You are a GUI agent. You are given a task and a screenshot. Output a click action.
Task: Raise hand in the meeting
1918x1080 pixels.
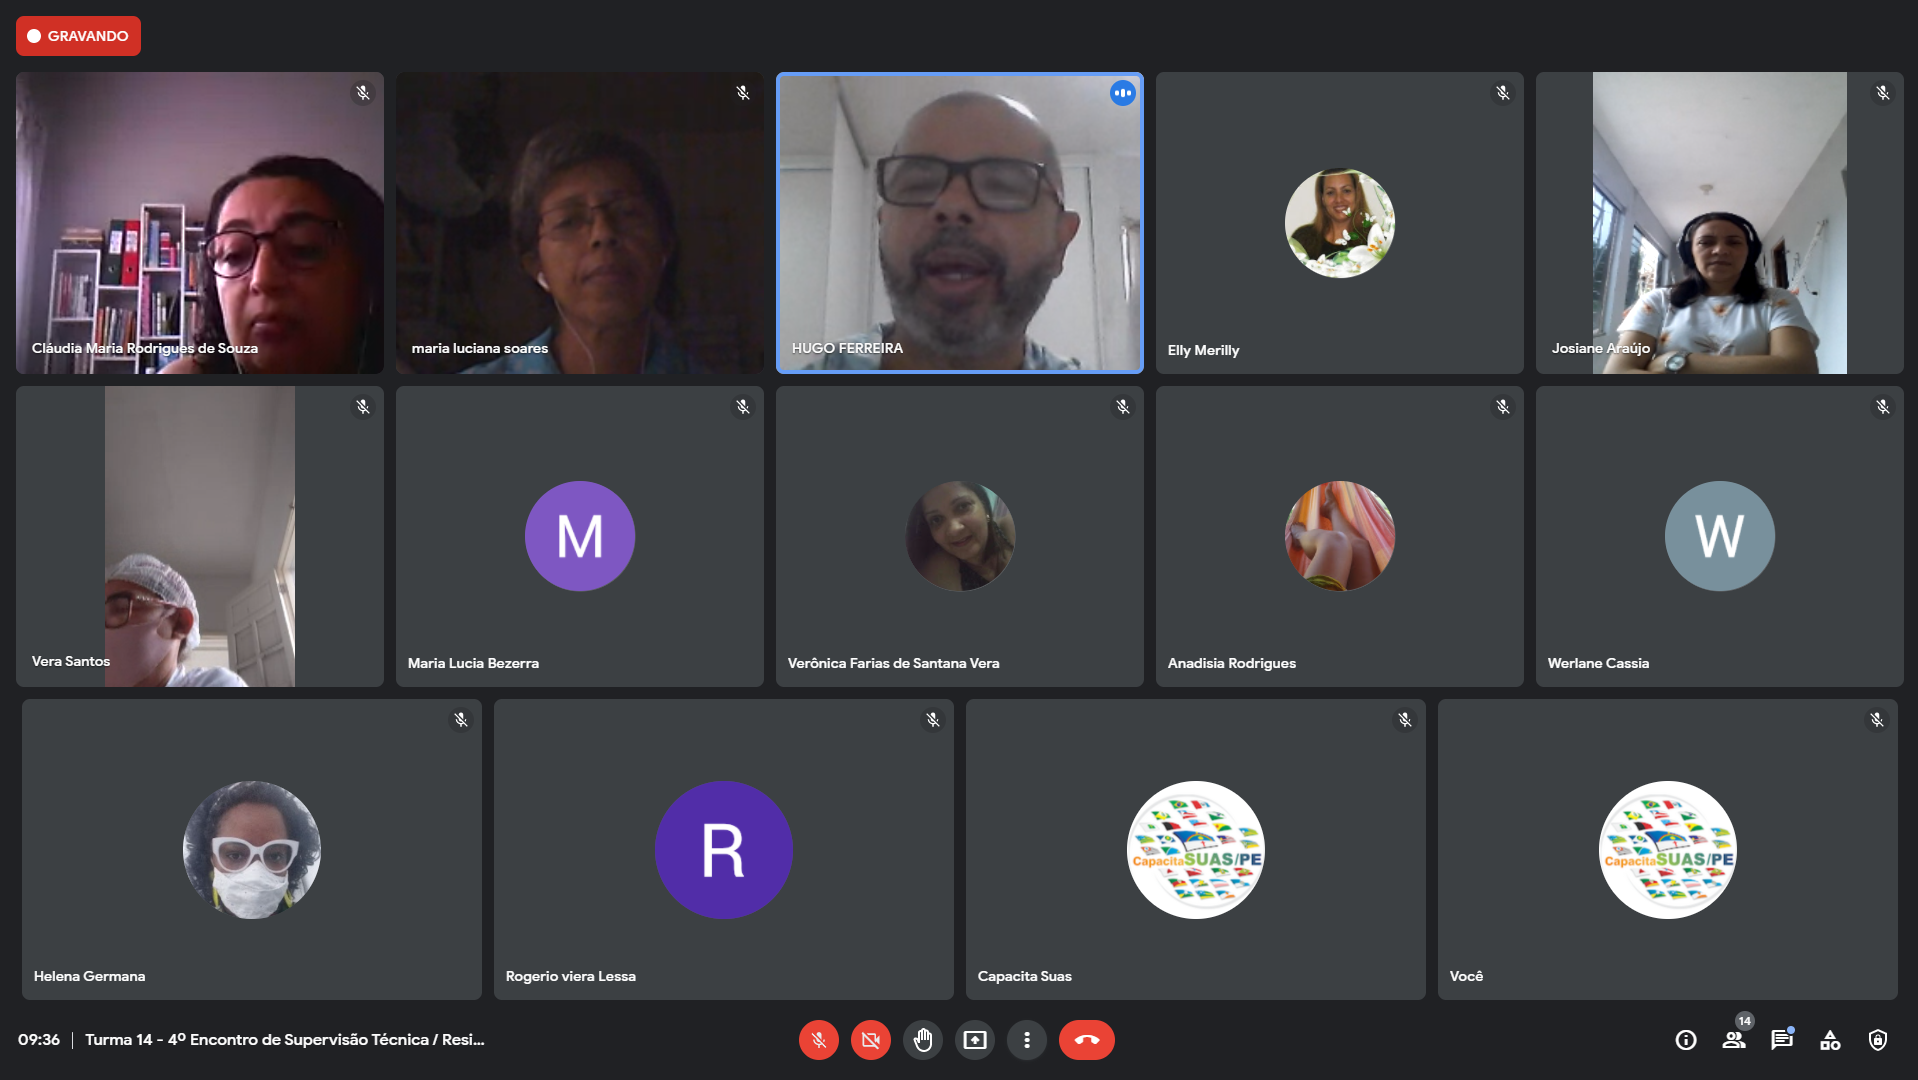pos(922,1040)
